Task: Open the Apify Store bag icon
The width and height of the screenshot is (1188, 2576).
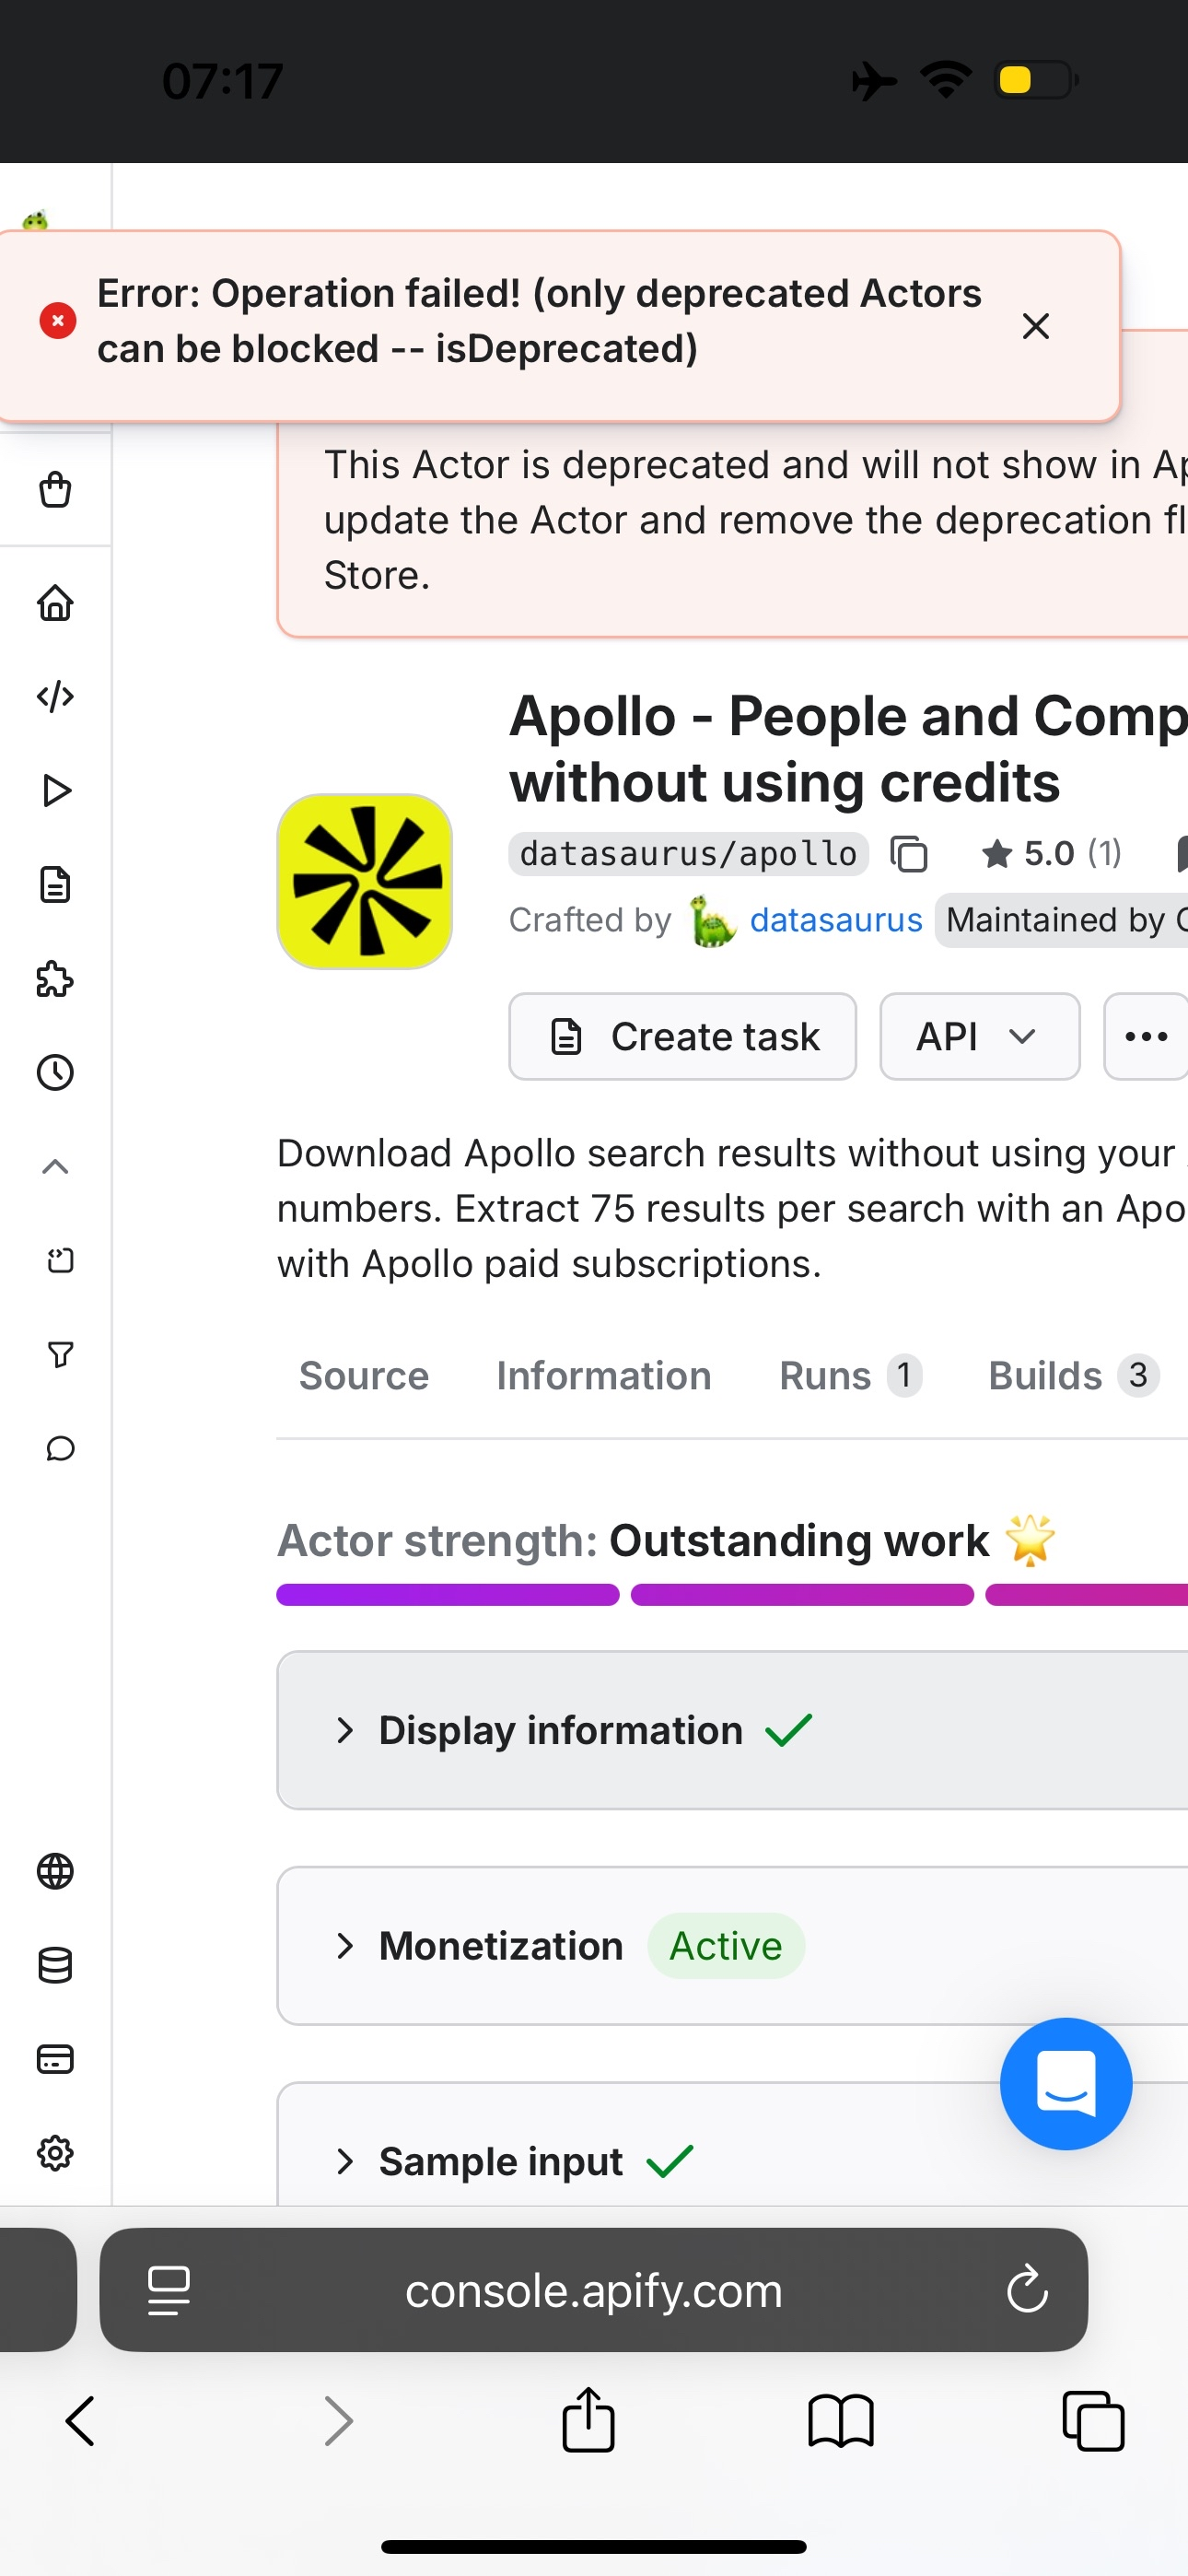Action: (x=55, y=490)
